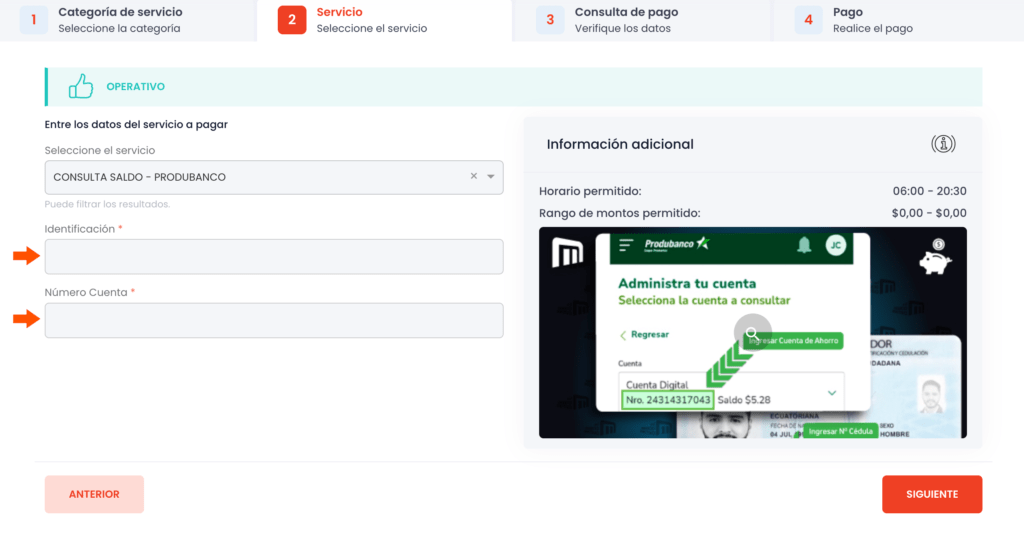The width and height of the screenshot is (1024, 548).
Task: Click the 'Seleccione el servicio' label
Action: click(100, 150)
